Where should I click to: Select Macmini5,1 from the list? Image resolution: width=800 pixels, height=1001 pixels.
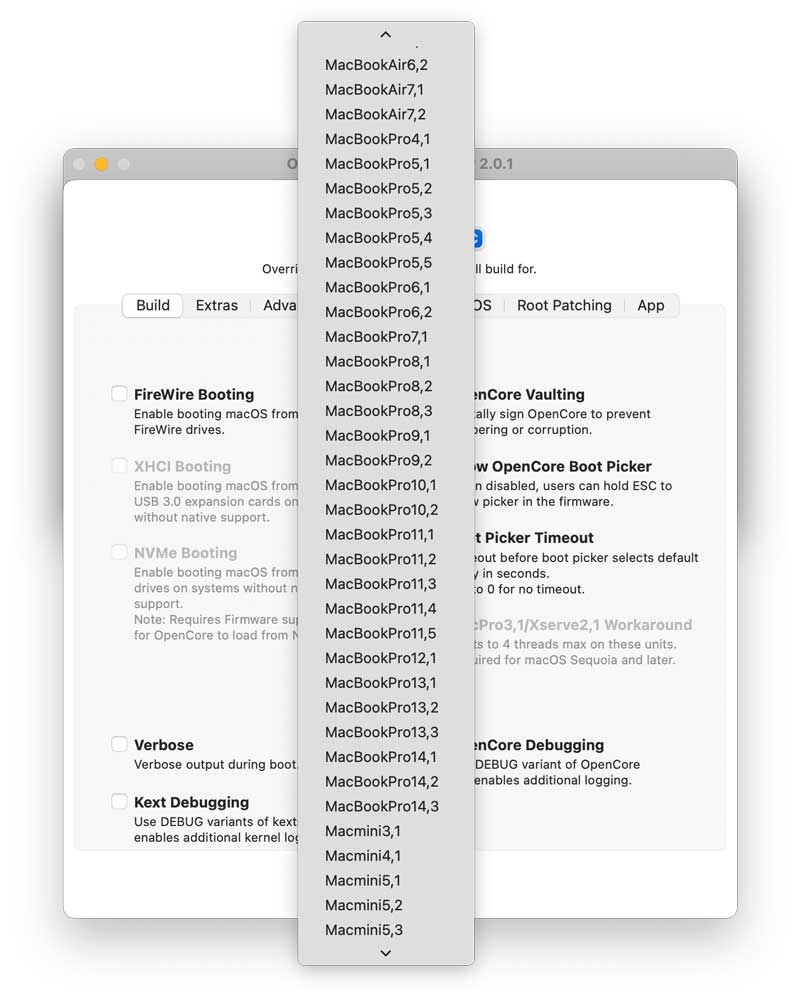tap(386, 882)
